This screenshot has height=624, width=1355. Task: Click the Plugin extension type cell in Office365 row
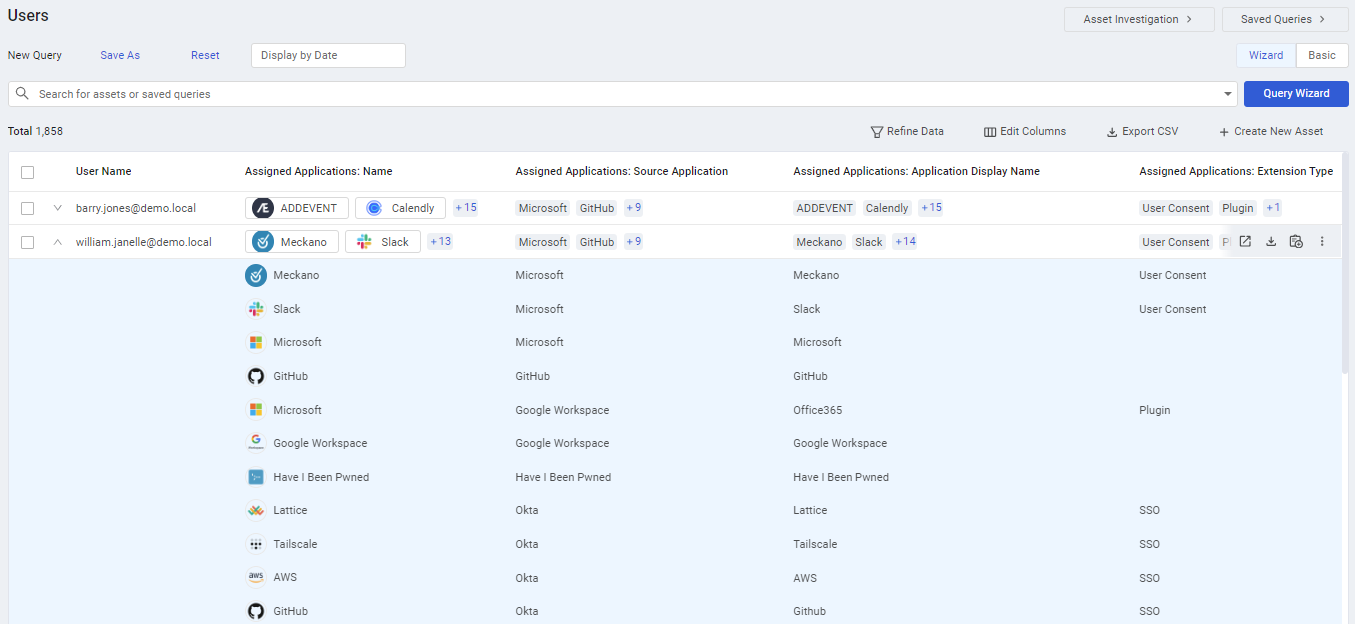tap(1154, 410)
